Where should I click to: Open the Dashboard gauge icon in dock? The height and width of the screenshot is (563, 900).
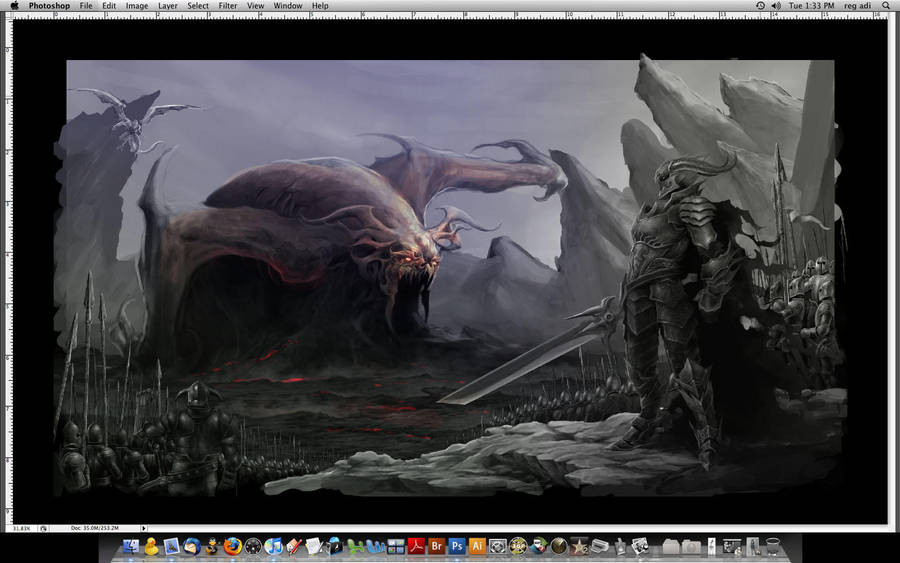[253, 546]
